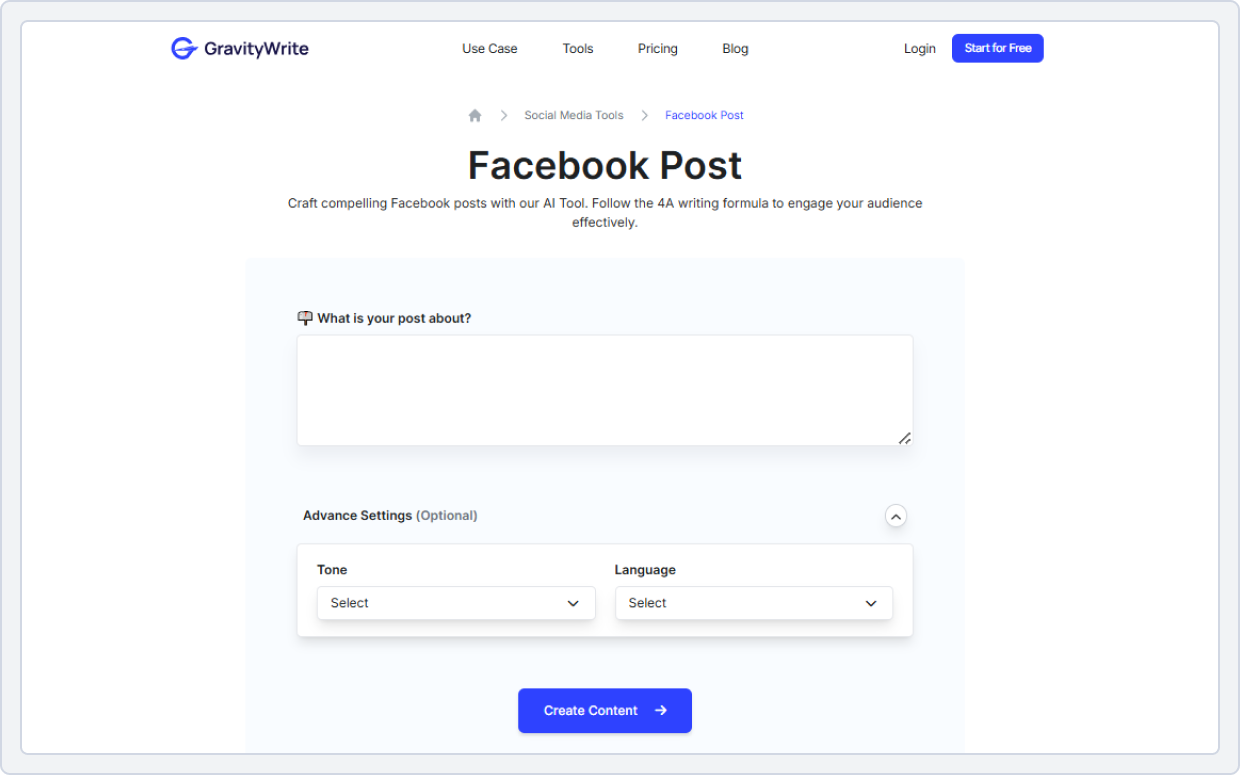Click the Start for Free button
The width and height of the screenshot is (1240, 775).
[998, 48]
